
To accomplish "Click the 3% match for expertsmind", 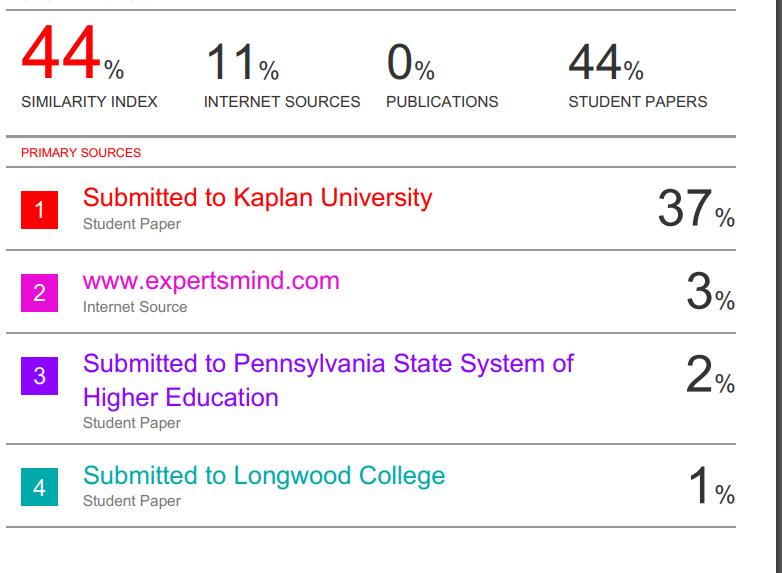I will coord(710,292).
